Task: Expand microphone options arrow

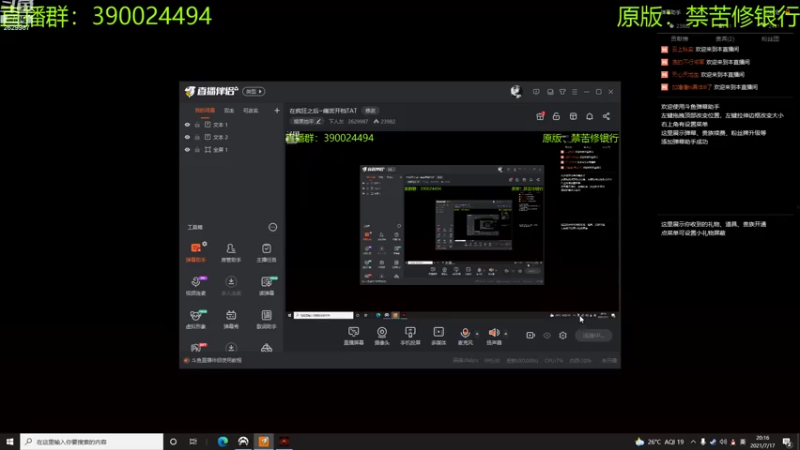Action: tap(477, 334)
